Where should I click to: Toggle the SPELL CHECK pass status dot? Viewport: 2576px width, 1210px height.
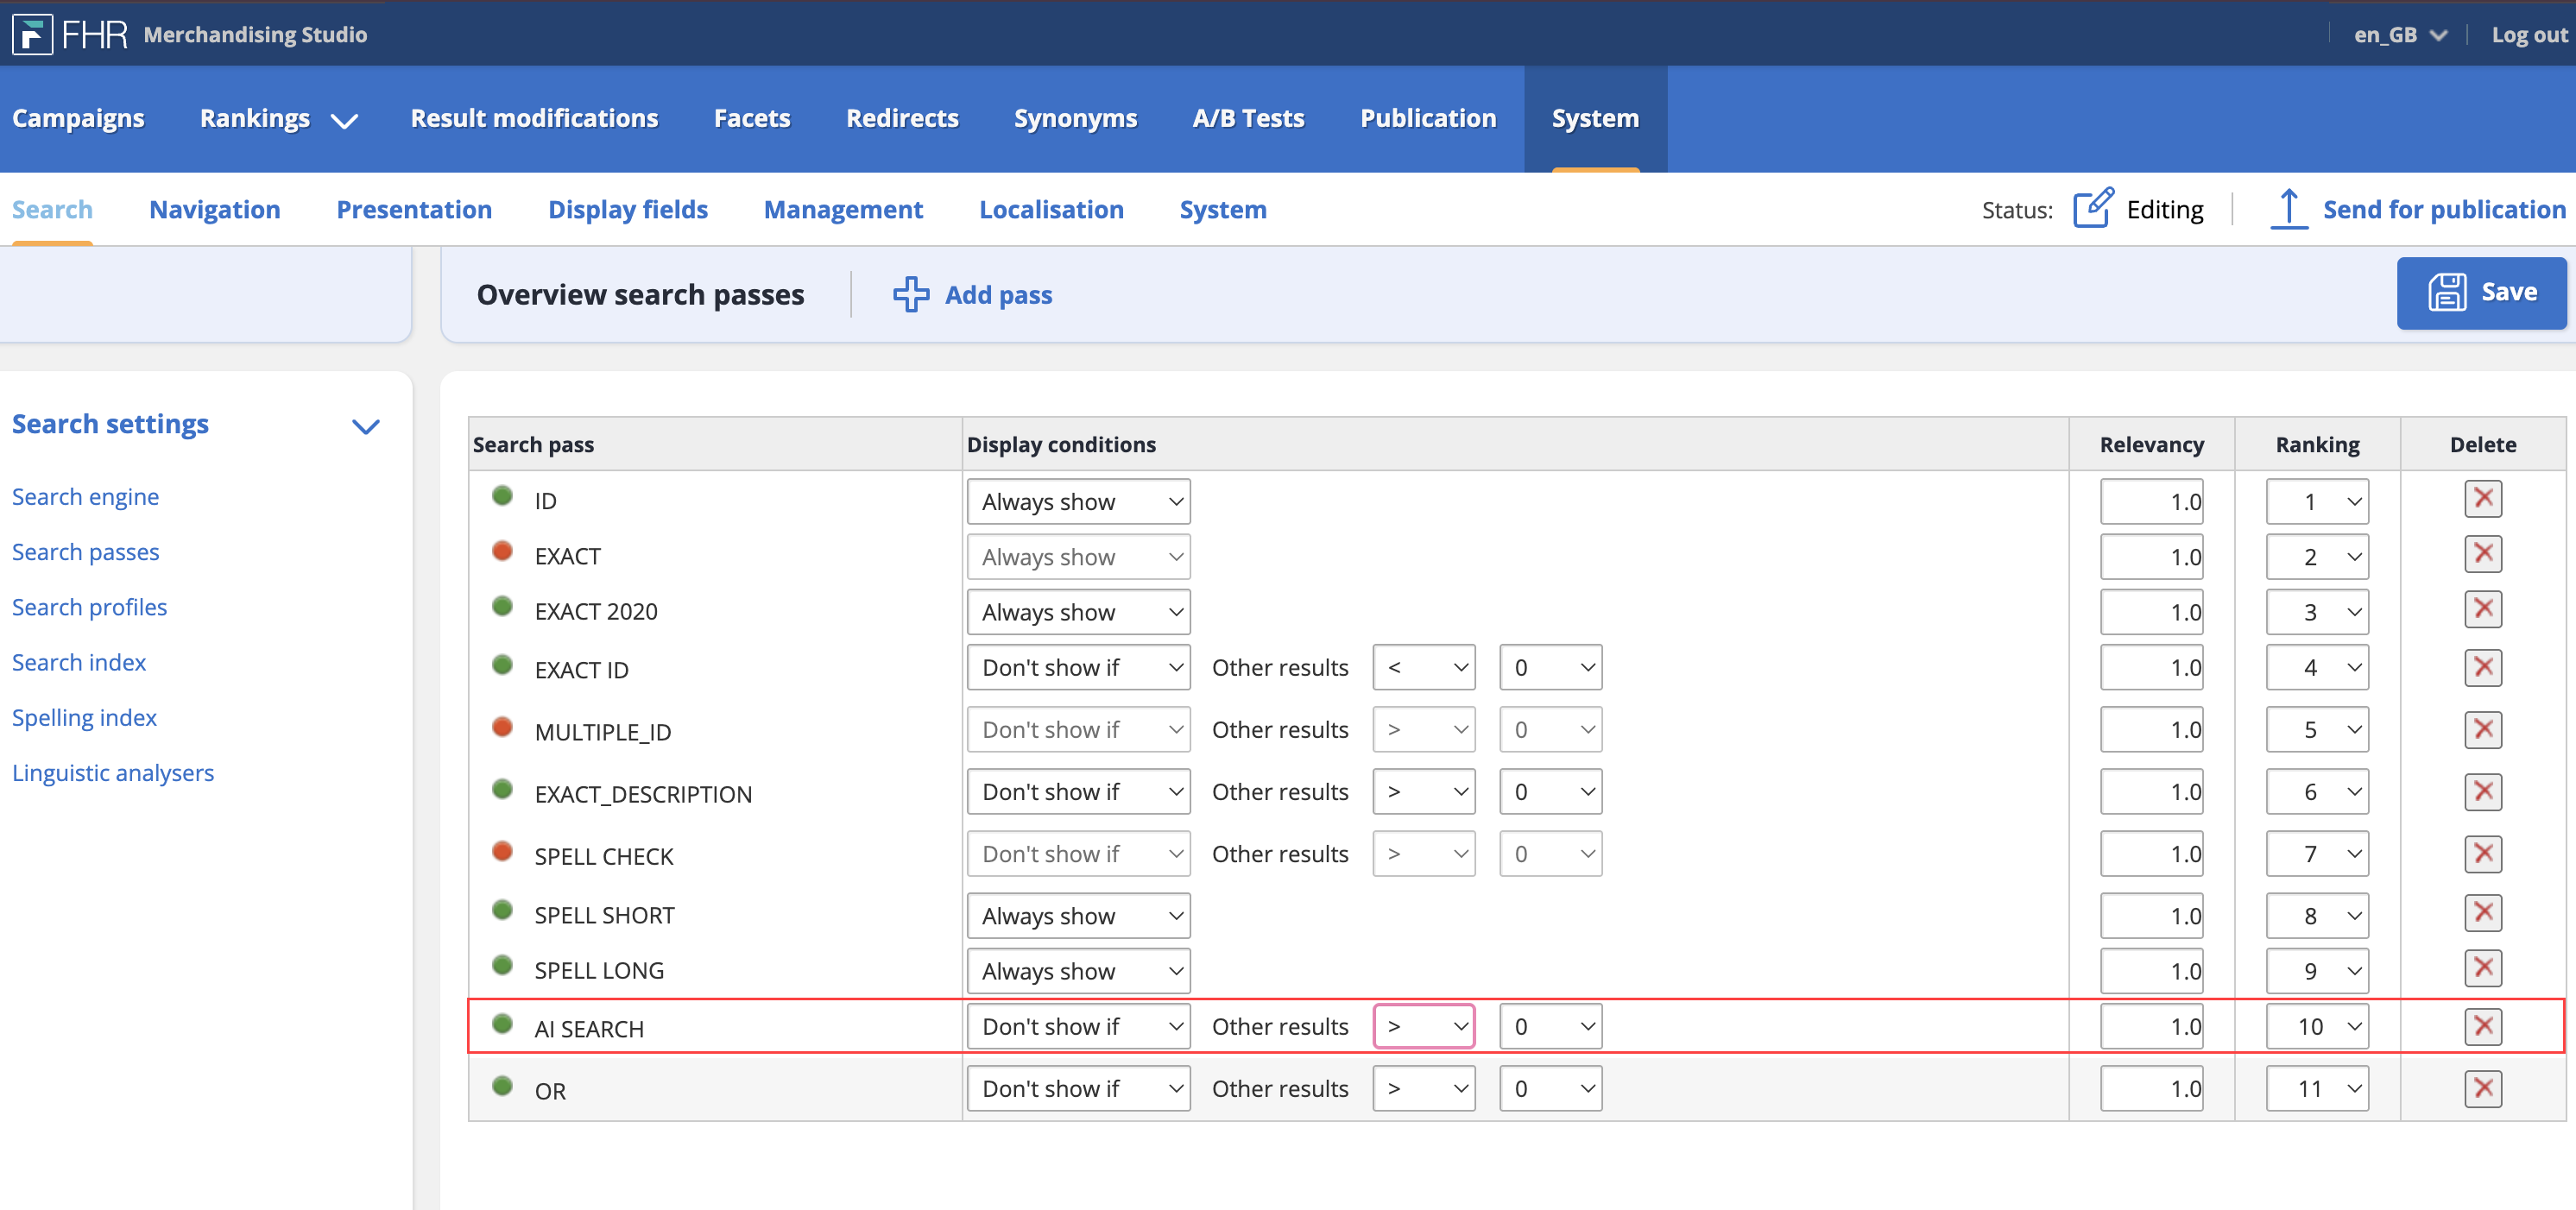pos(502,850)
